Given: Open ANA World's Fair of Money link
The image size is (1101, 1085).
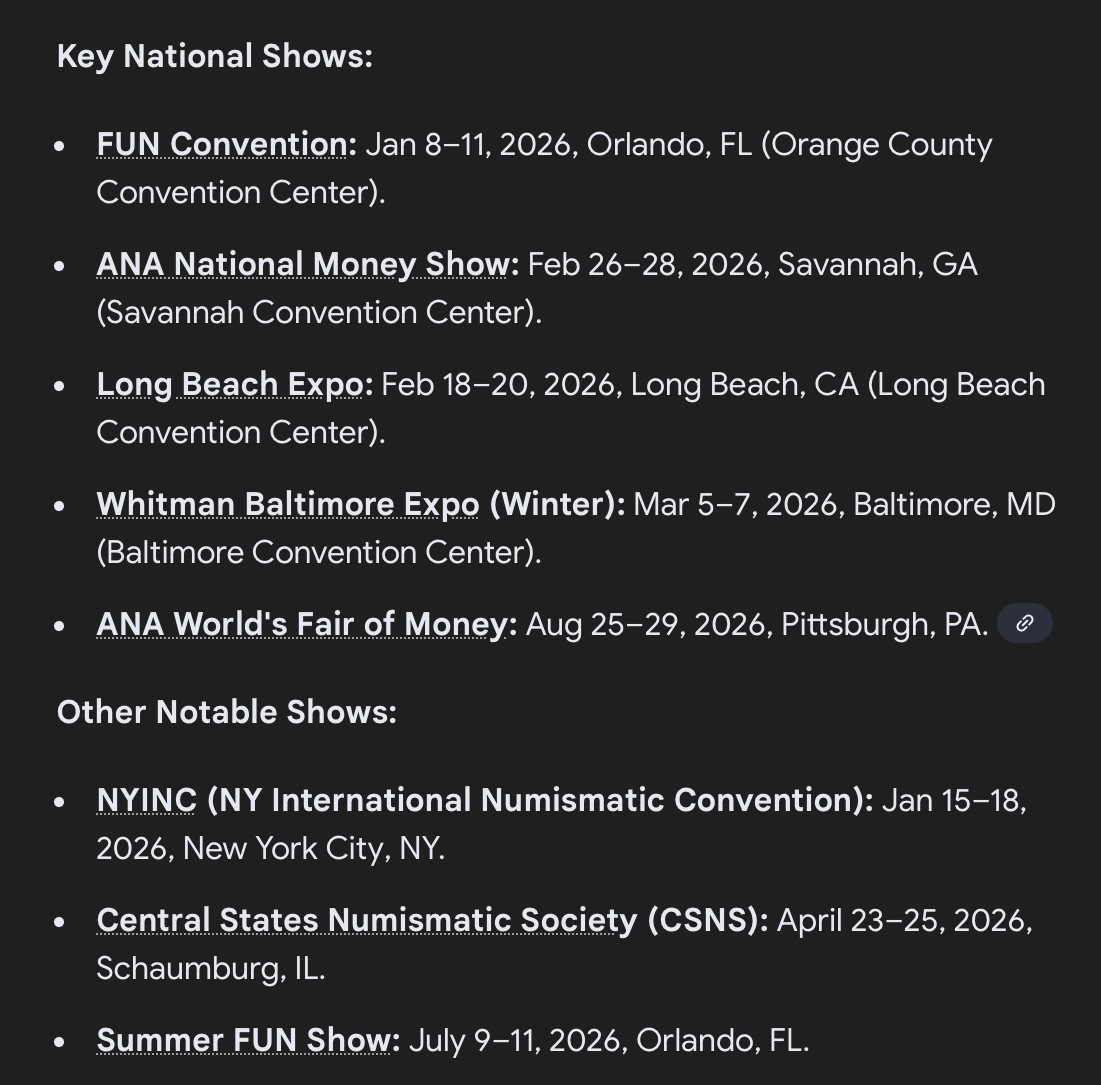Looking at the screenshot, I should coord(301,625).
